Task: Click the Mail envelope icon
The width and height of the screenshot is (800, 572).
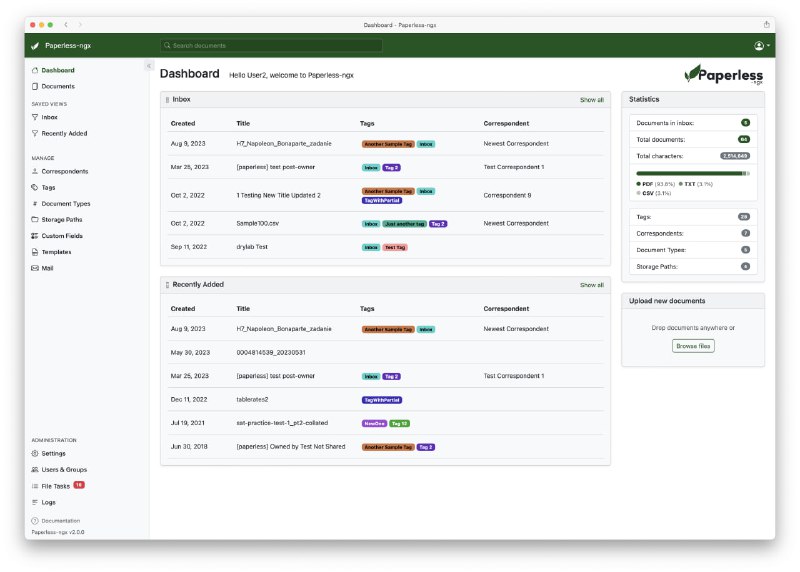Action: pos(36,268)
